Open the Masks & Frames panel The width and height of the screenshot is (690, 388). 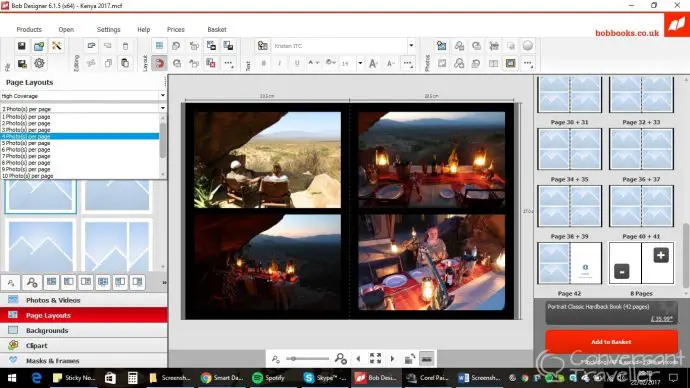84,360
